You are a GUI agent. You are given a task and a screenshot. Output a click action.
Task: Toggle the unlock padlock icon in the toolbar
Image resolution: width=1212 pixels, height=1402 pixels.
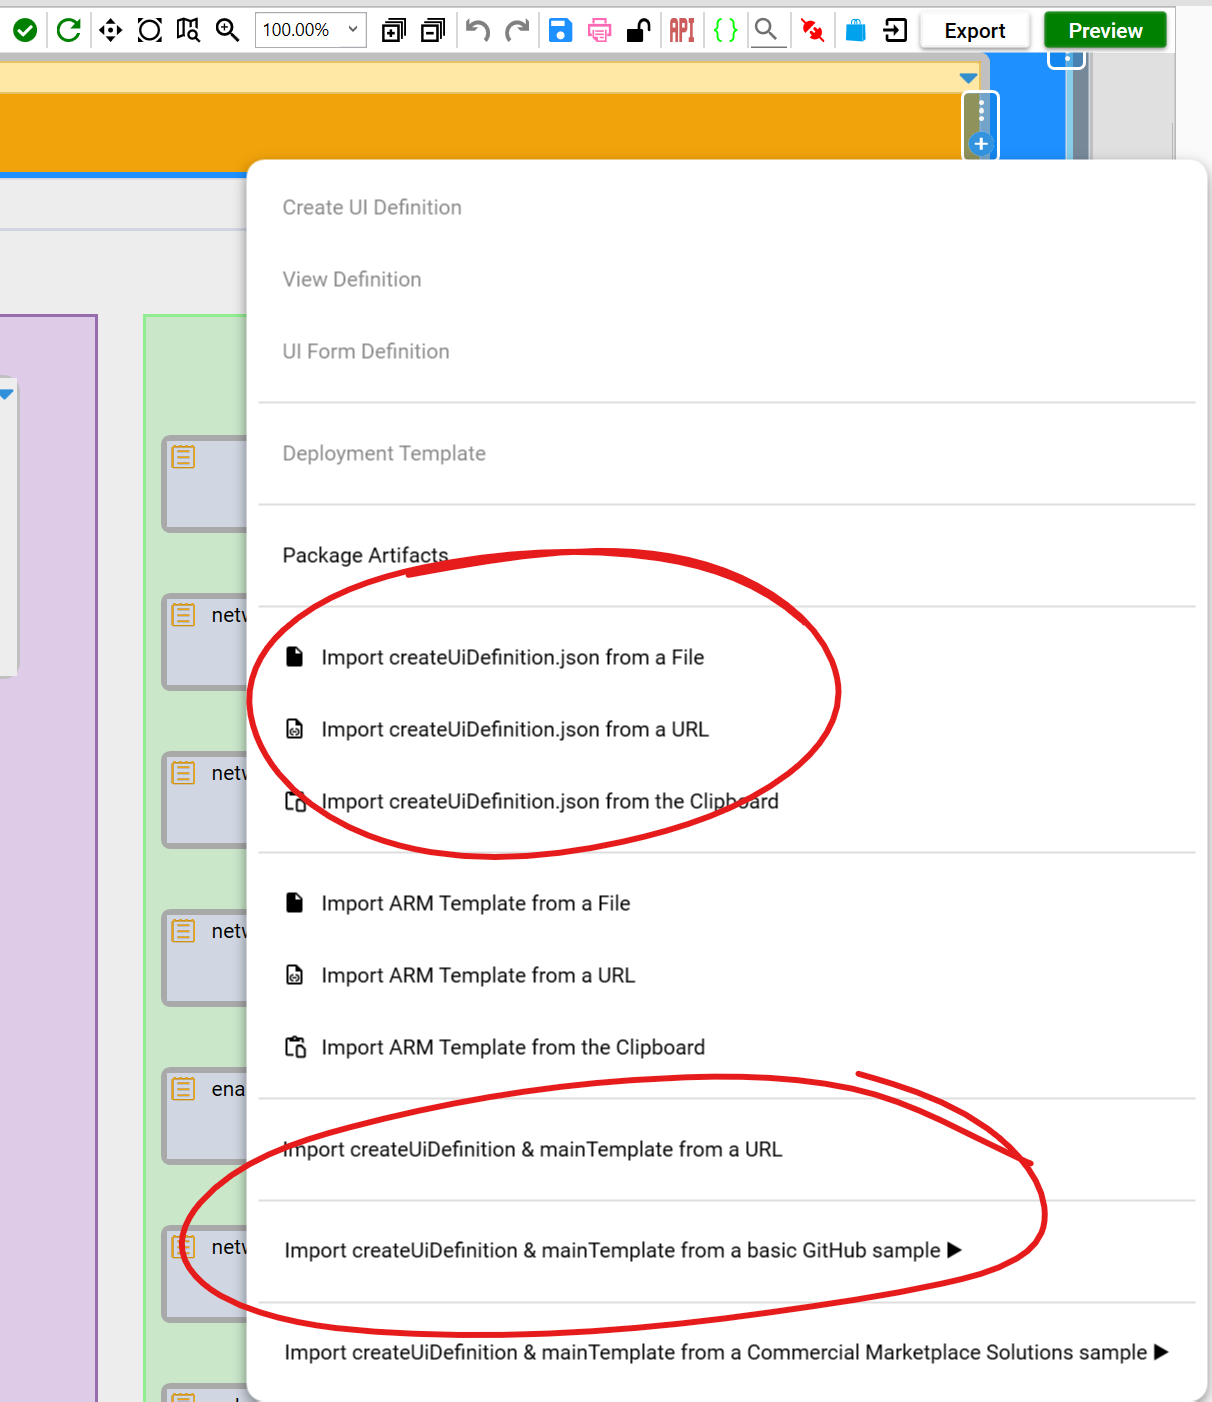tap(638, 29)
